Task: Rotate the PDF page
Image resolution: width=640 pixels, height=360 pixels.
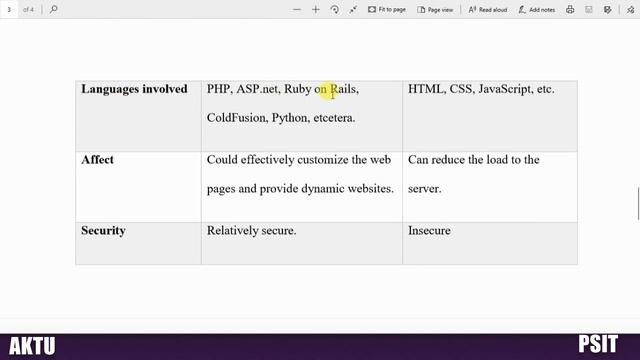Action: 334,9
